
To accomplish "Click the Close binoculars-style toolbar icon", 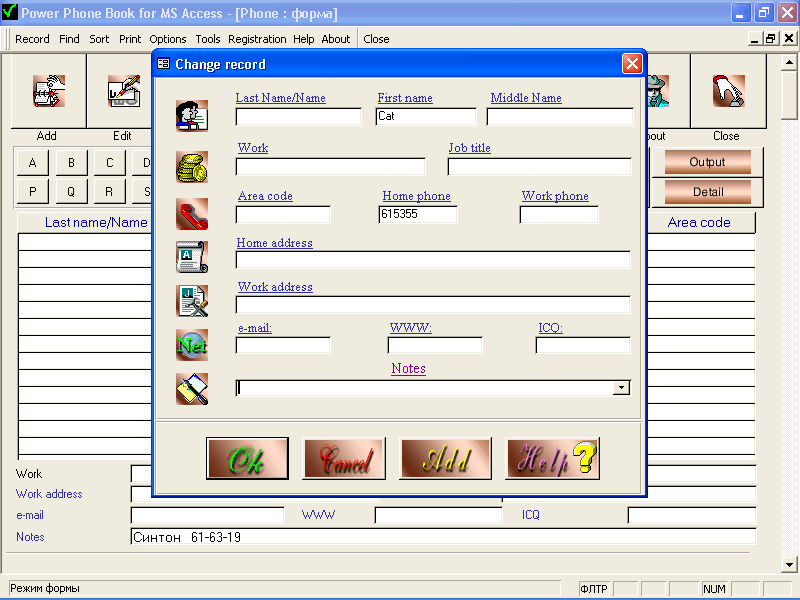I will 727,90.
